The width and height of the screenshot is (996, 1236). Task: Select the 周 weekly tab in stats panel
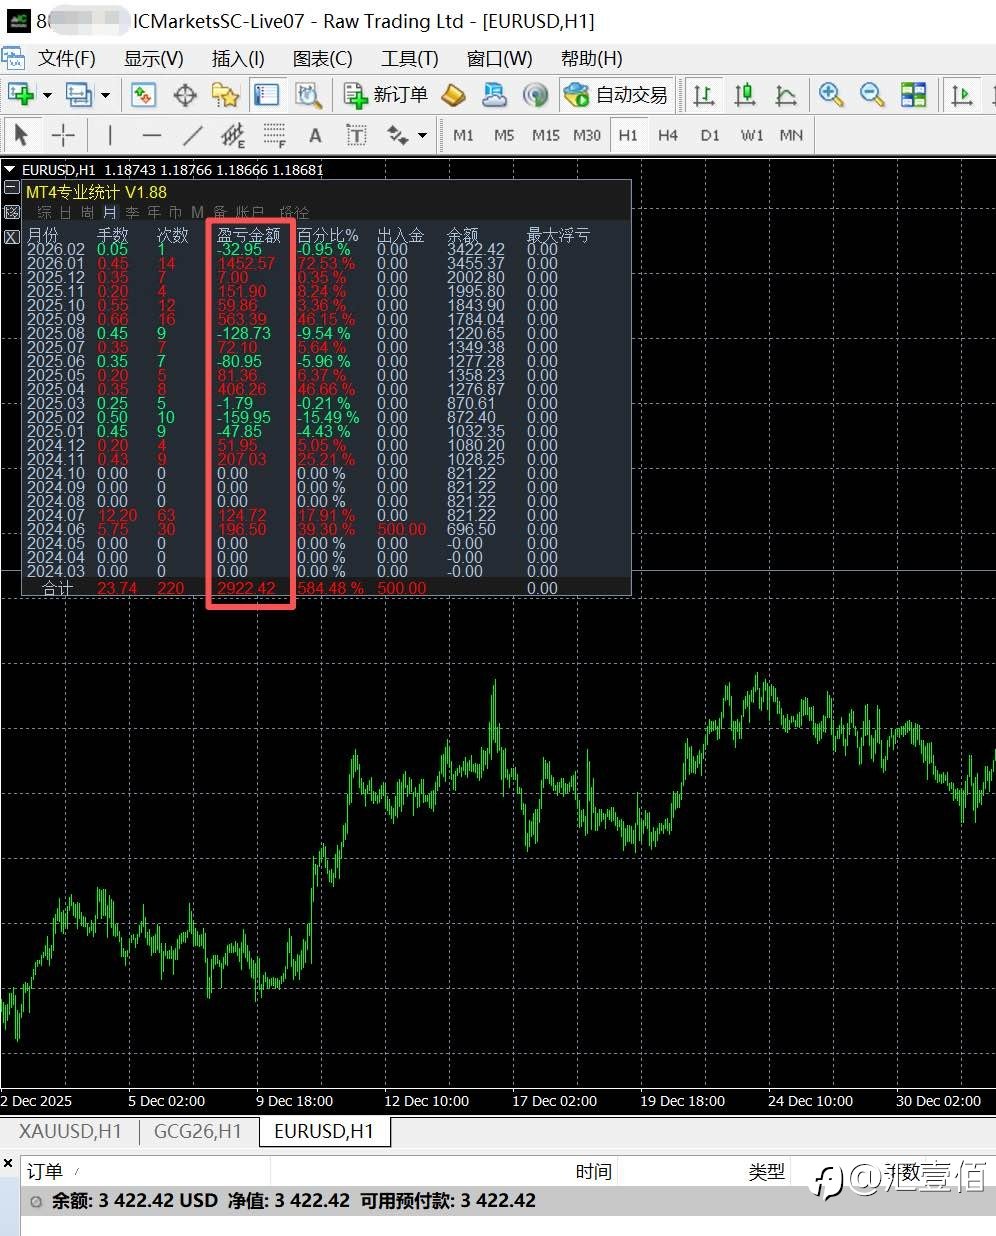coord(87,212)
